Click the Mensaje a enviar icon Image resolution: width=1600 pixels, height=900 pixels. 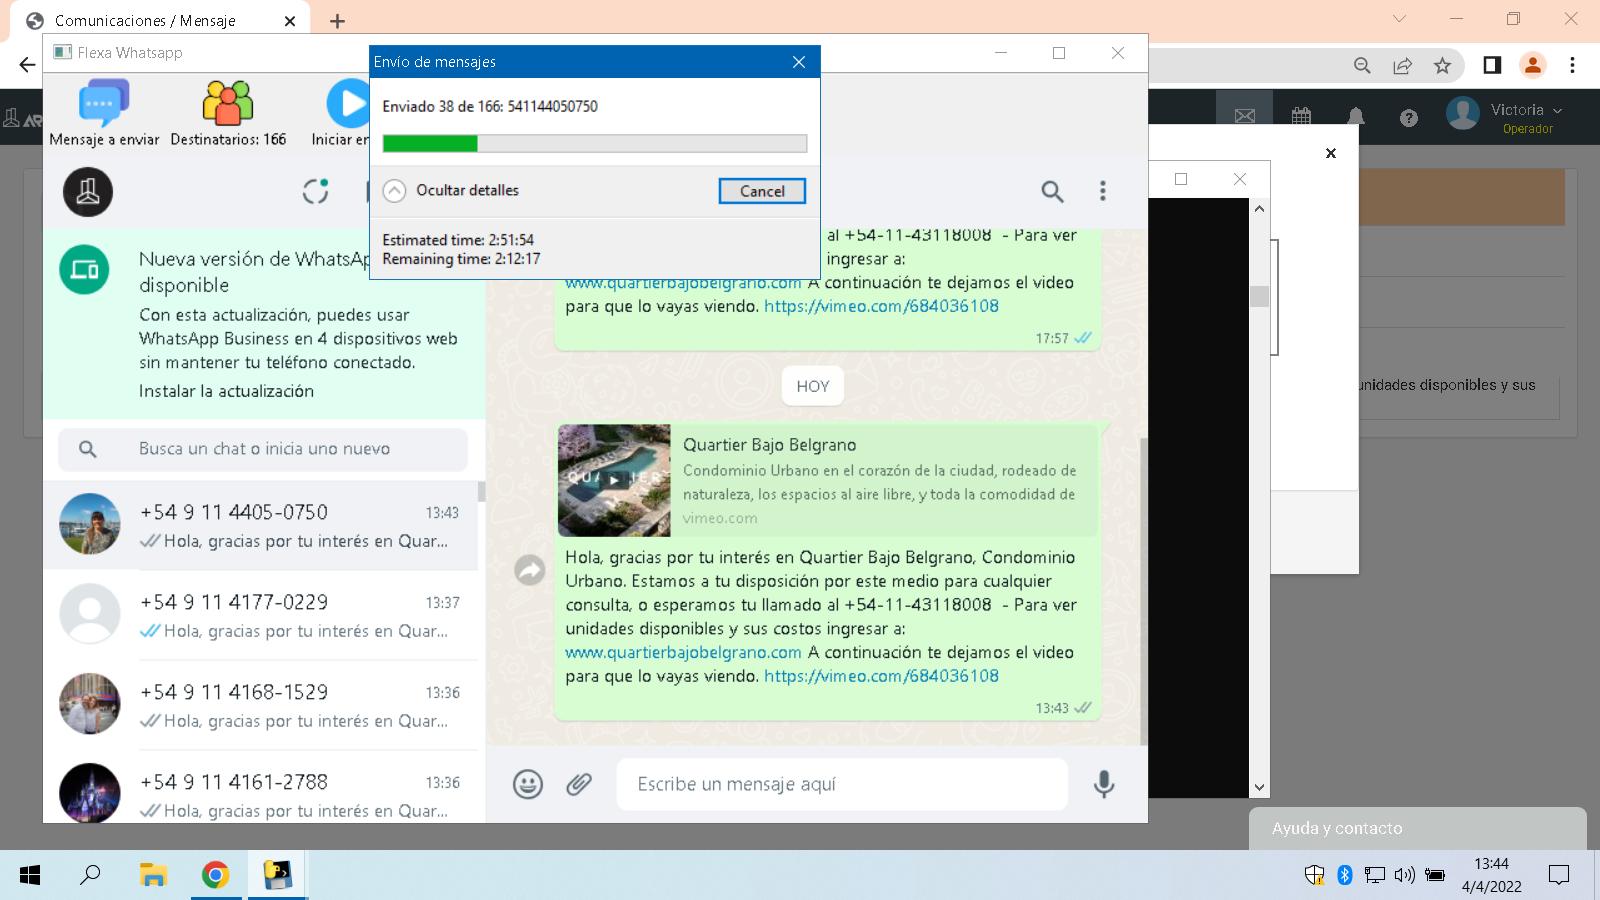(104, 103)
